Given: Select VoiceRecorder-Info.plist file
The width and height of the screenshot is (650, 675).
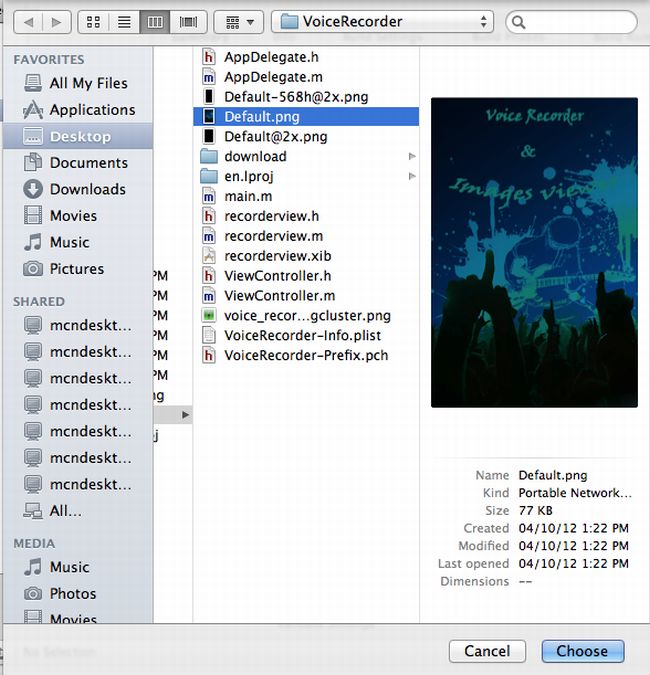Looking at the screenshot, I should [x=306, y=335].
